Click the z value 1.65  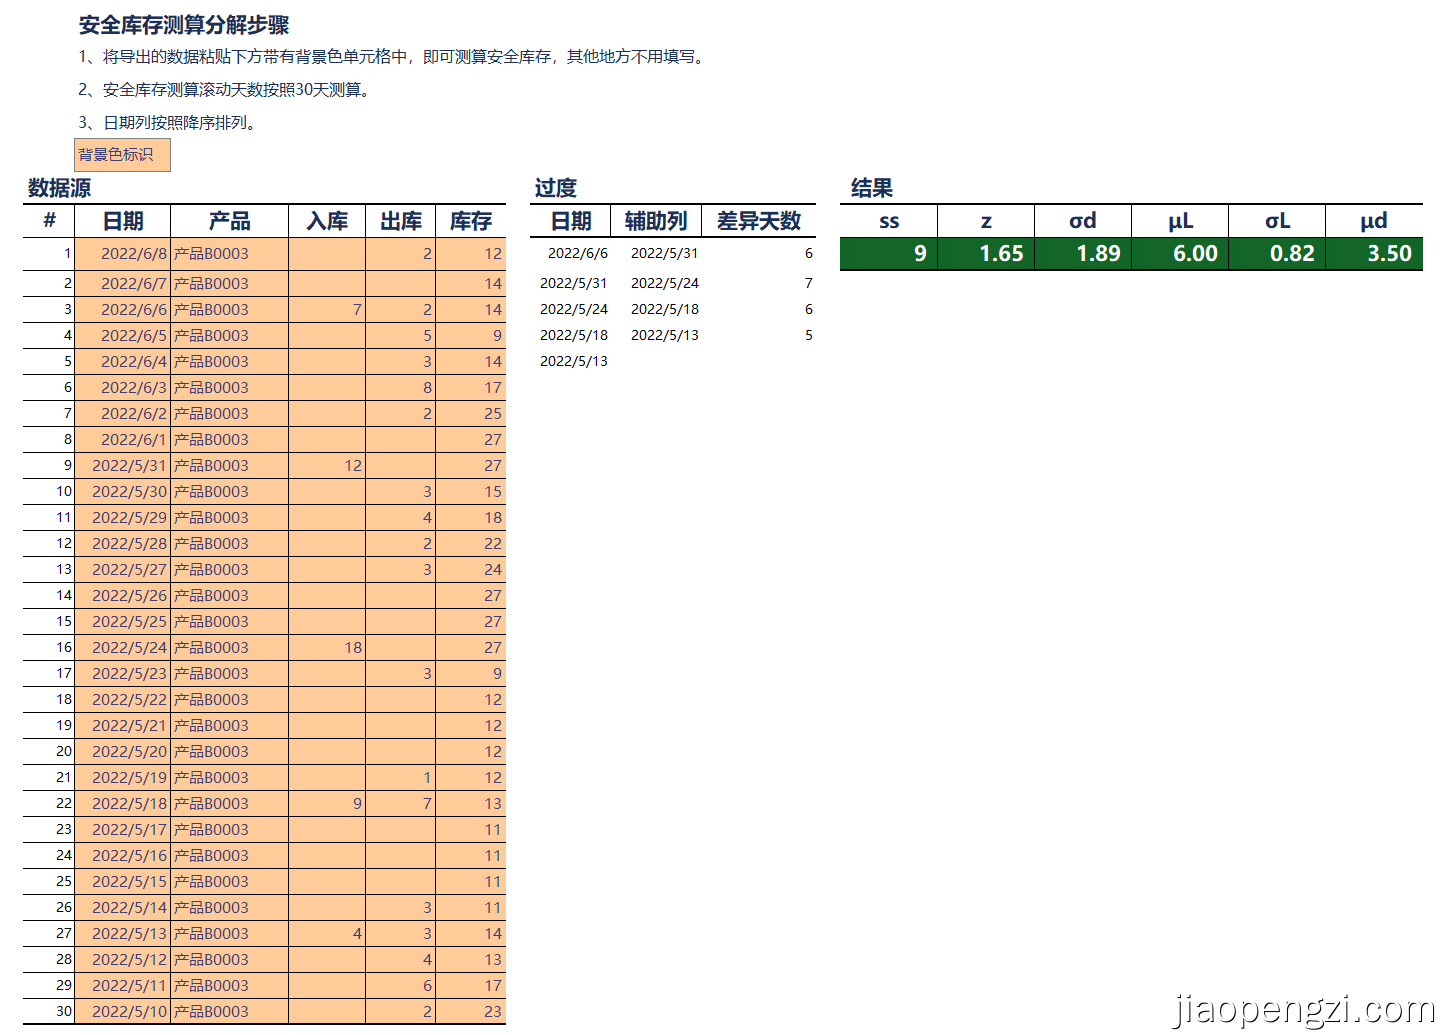pyautogui.click(x=986, y=254)
